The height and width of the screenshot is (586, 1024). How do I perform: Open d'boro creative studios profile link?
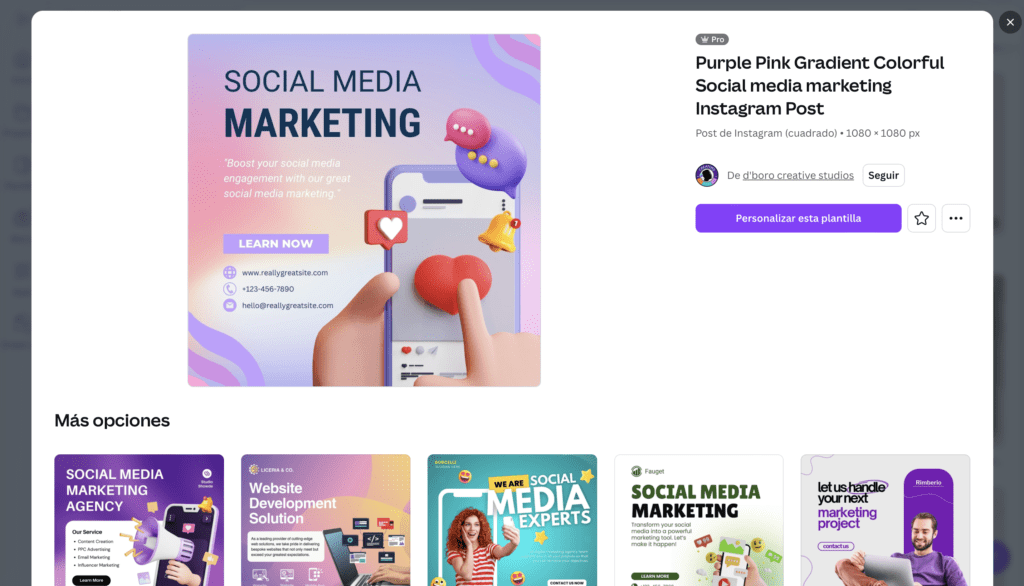coord(798,175)
